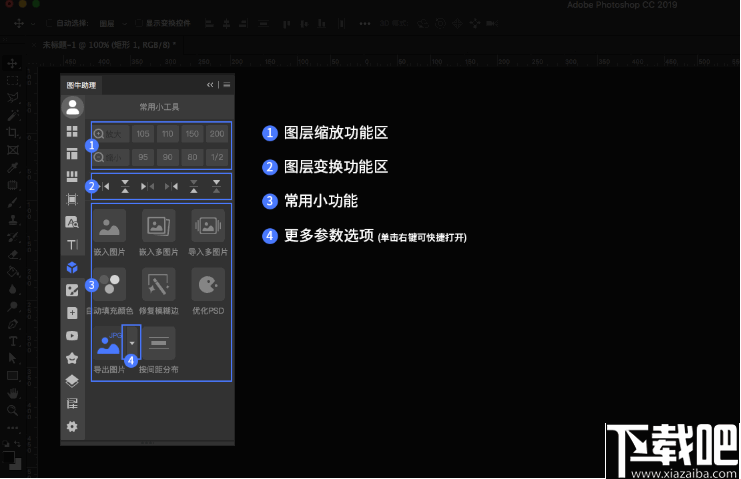
Task: Scale layer to 105 percent
Action: tap(143, 134)
